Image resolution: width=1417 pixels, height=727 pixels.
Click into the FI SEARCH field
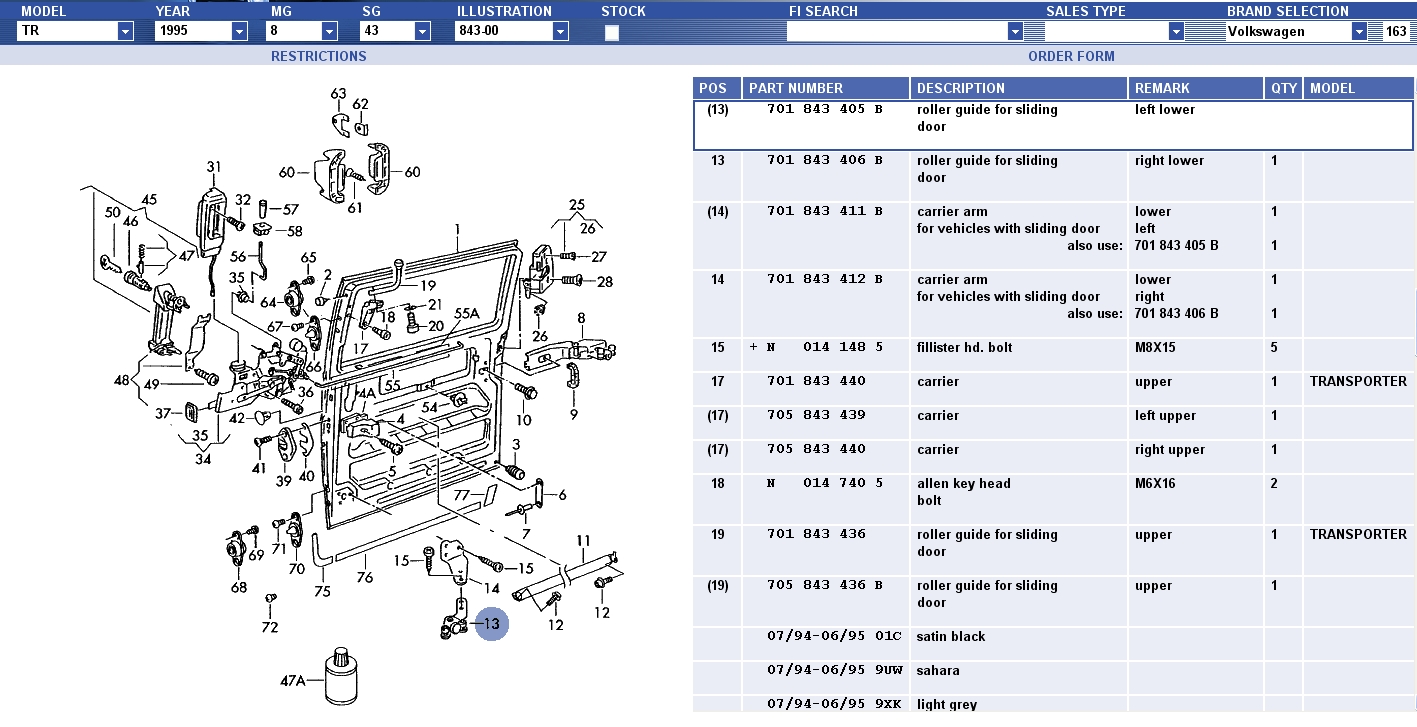coord(897,31)
